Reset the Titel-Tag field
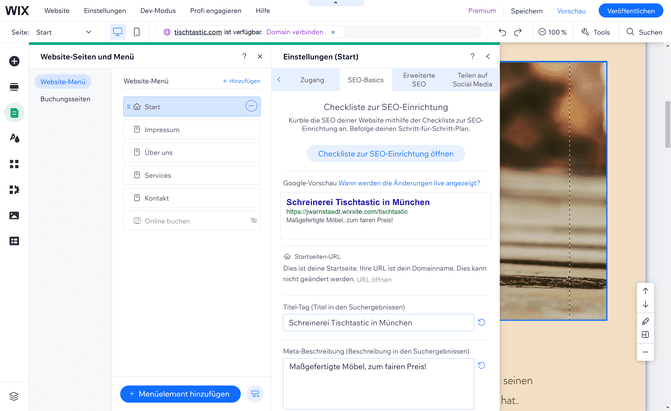This screenshot has width=671, height=411. pos(481,322)
